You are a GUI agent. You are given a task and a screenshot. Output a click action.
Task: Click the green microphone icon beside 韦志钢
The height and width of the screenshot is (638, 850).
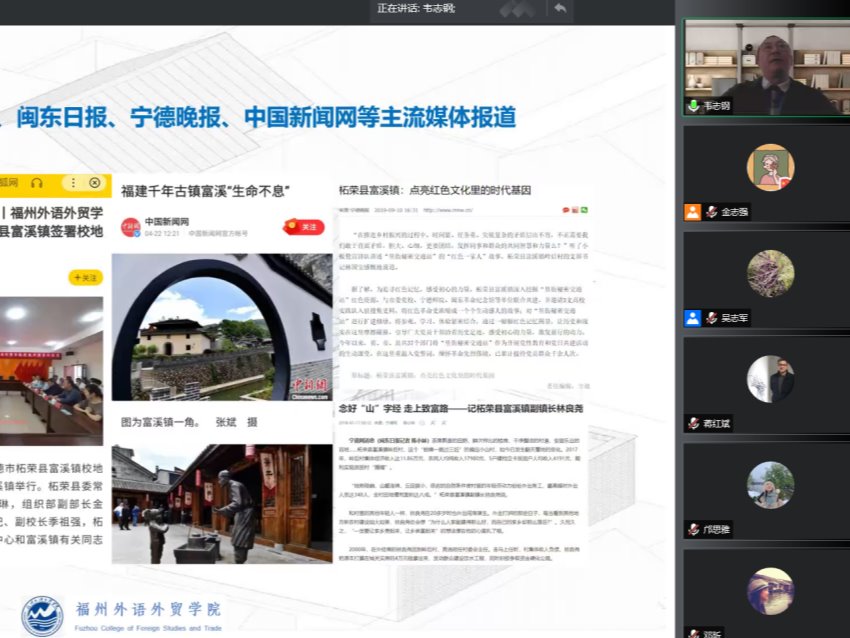692,105
